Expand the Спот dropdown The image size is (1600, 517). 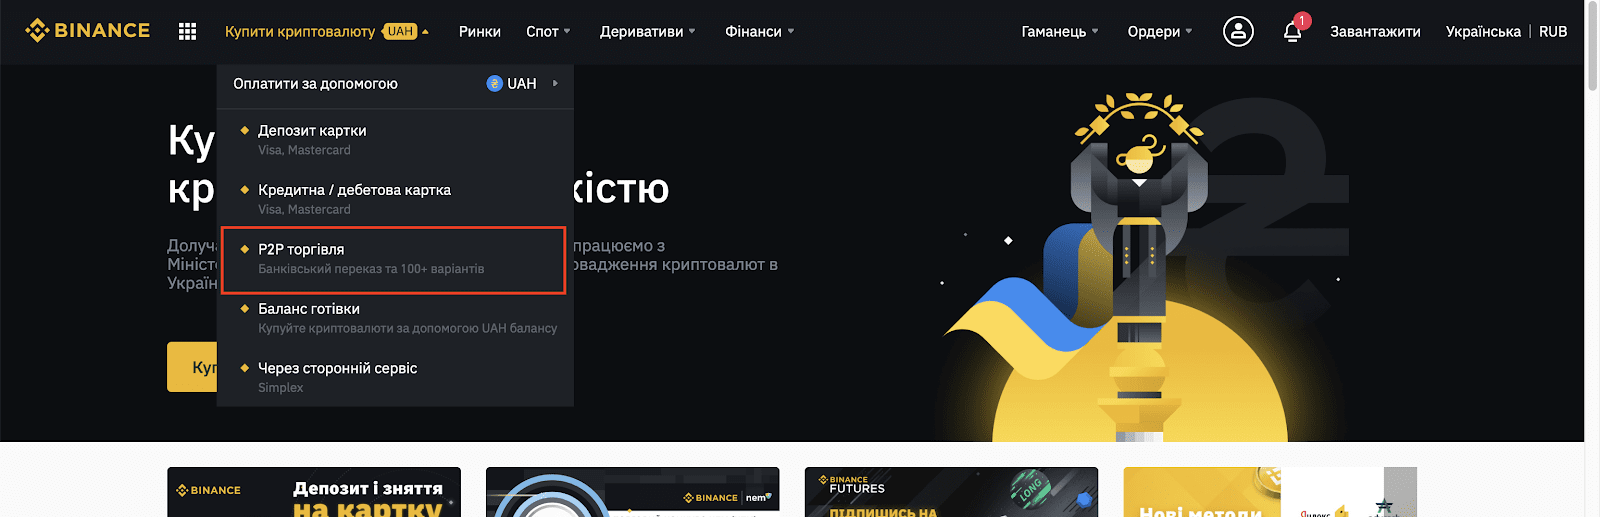(x=548, y=32)
